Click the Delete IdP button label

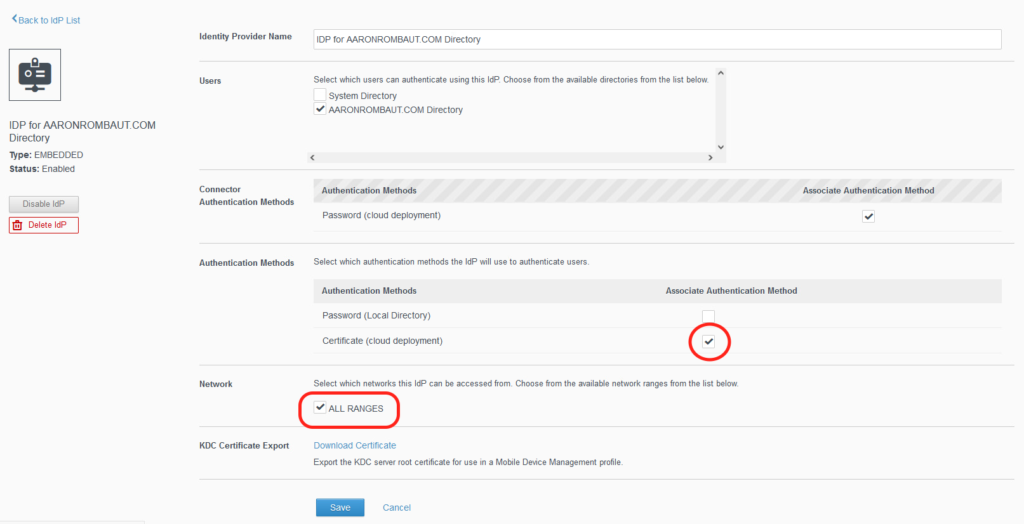[47, 225]
